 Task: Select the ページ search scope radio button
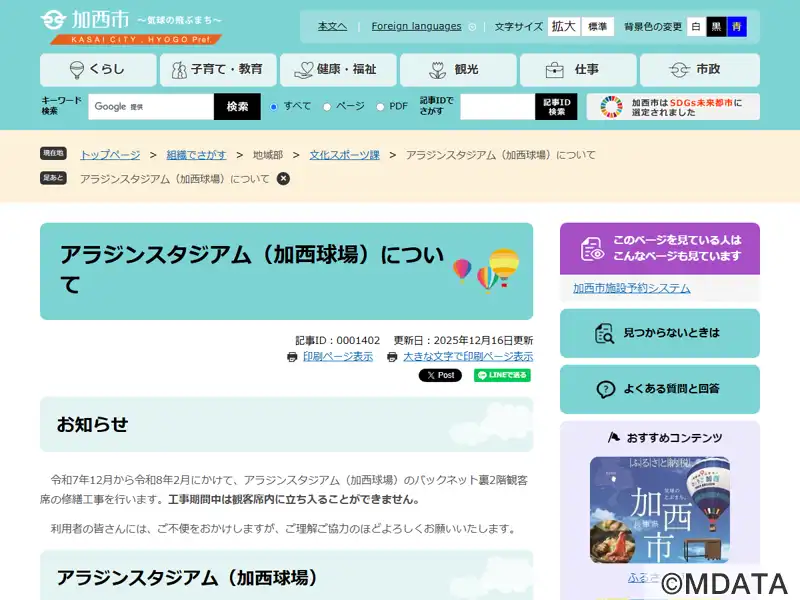327,107
